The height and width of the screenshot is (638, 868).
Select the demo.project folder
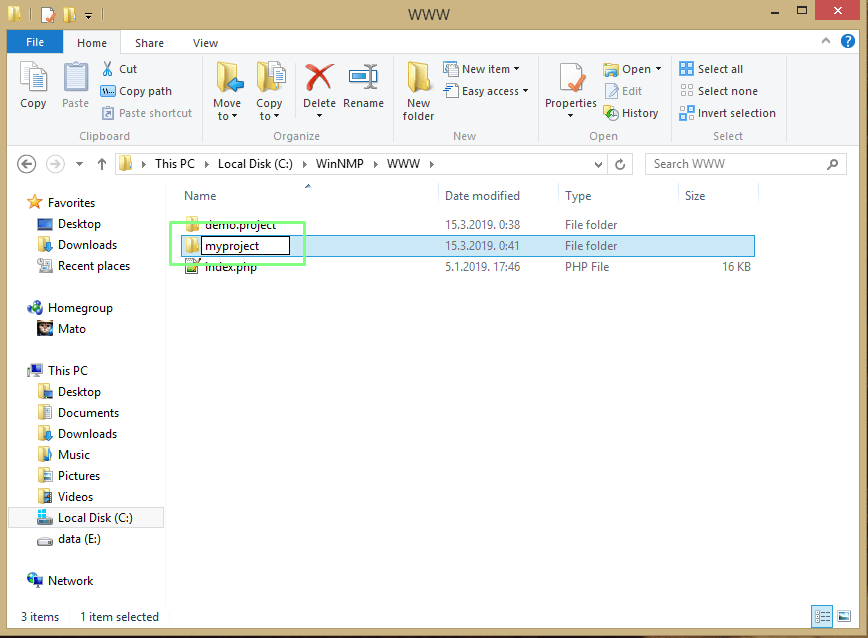coord(240,225)
